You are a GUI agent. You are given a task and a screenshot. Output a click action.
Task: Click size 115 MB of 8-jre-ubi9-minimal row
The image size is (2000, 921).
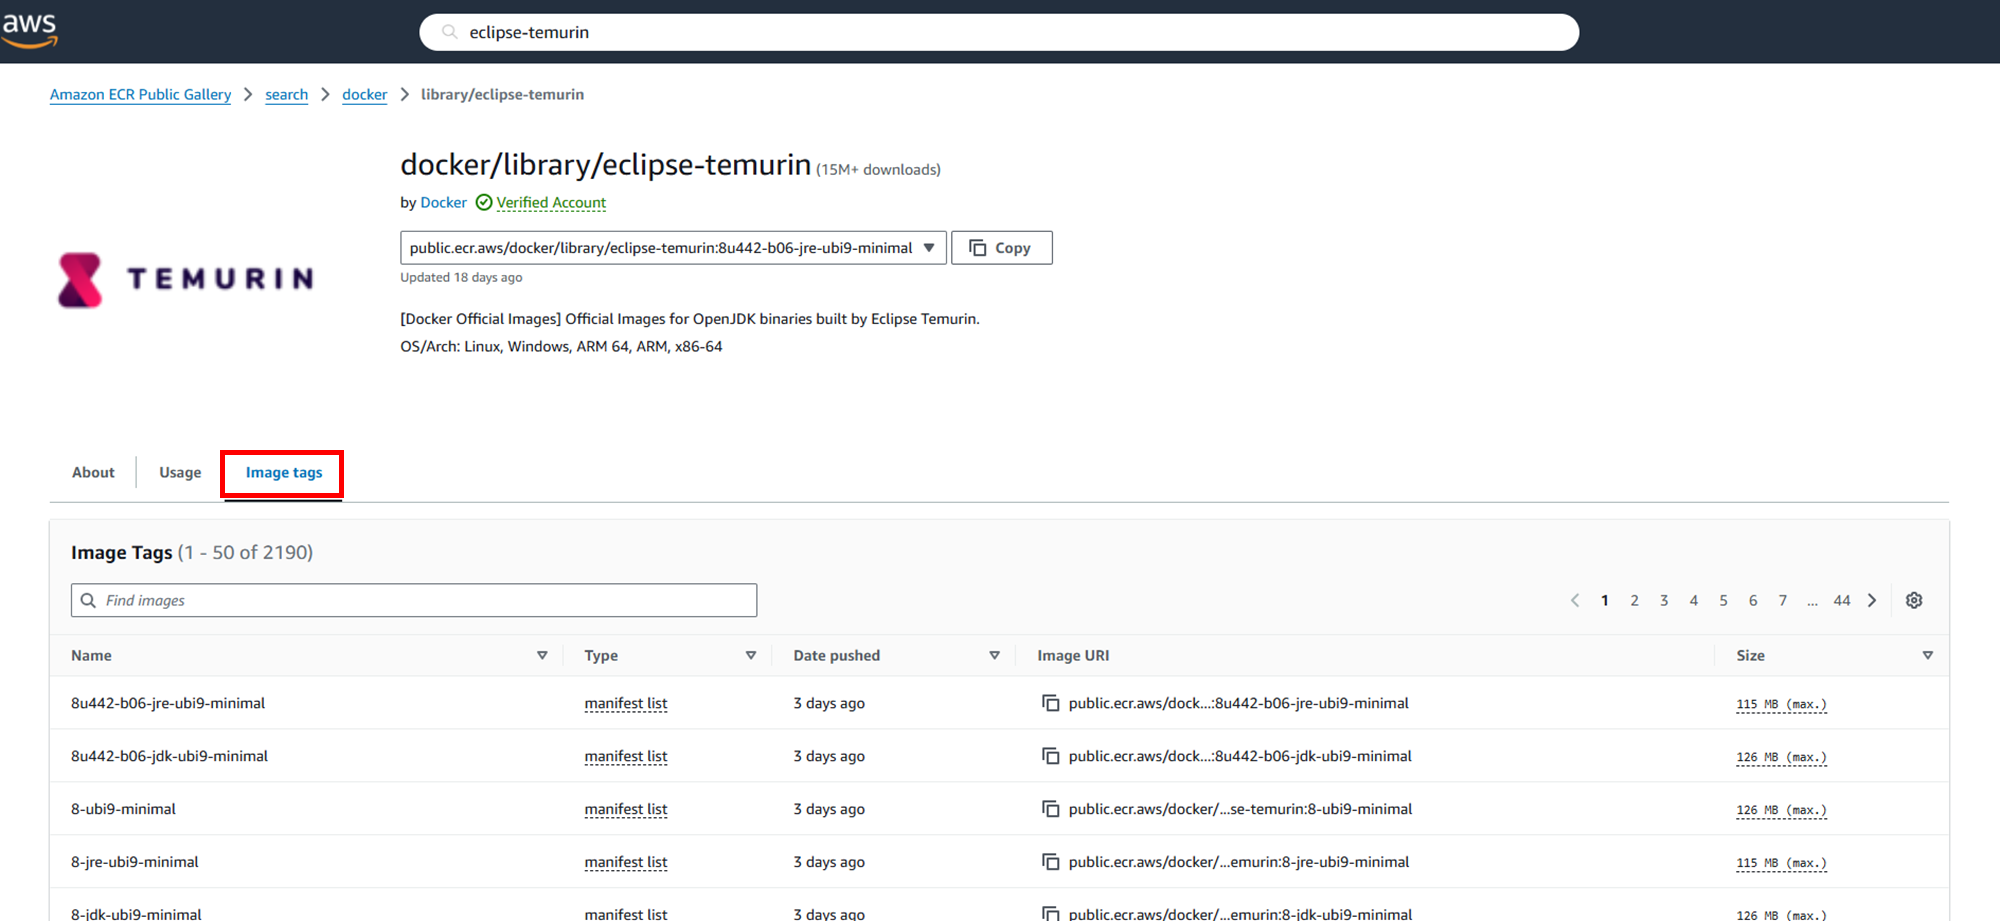[1781, 863]
